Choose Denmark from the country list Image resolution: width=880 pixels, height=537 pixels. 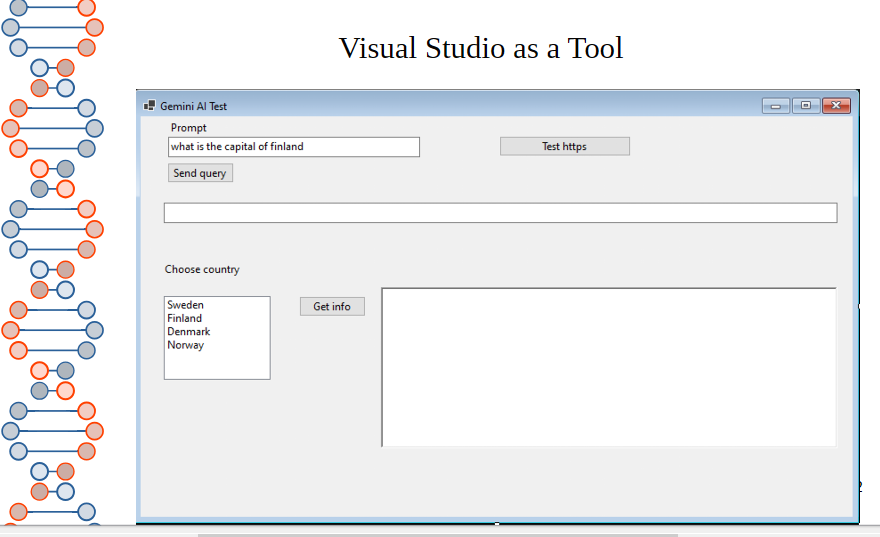(189, 331)
